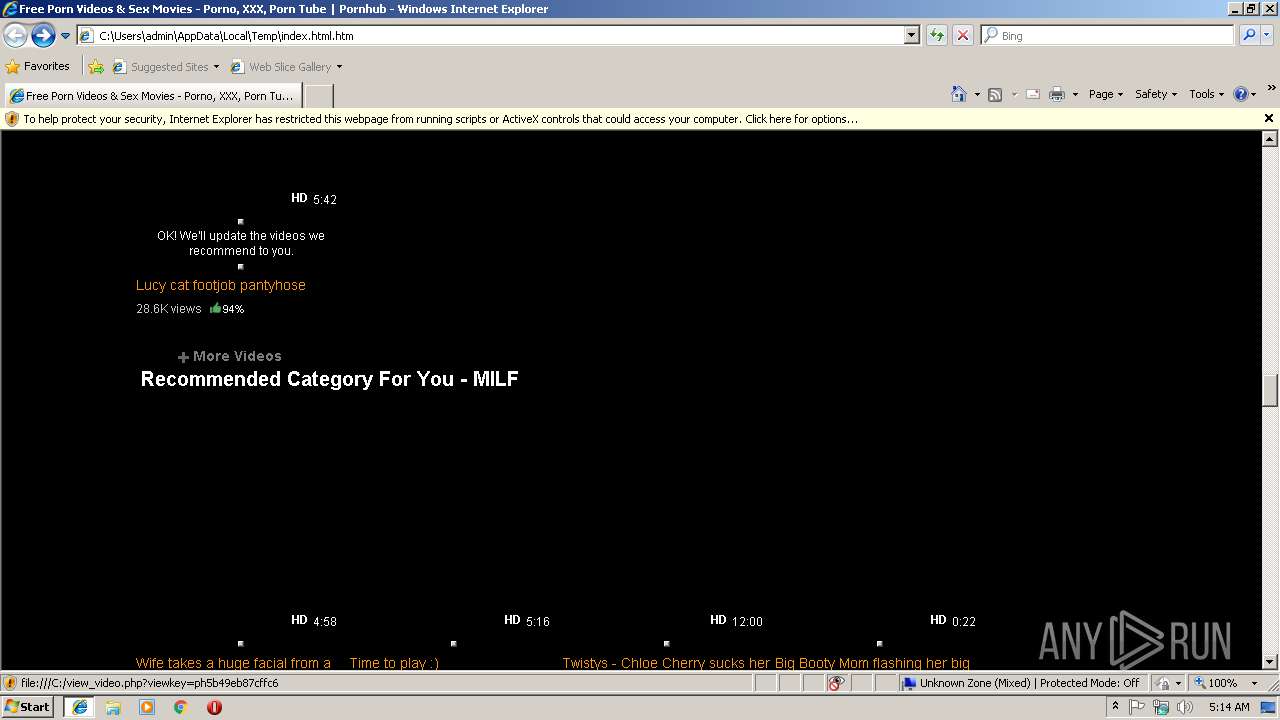The height and width of the screenshot is (720, 1280).
Task: Click the RSS Feeds icon
Action: [995, 94]
